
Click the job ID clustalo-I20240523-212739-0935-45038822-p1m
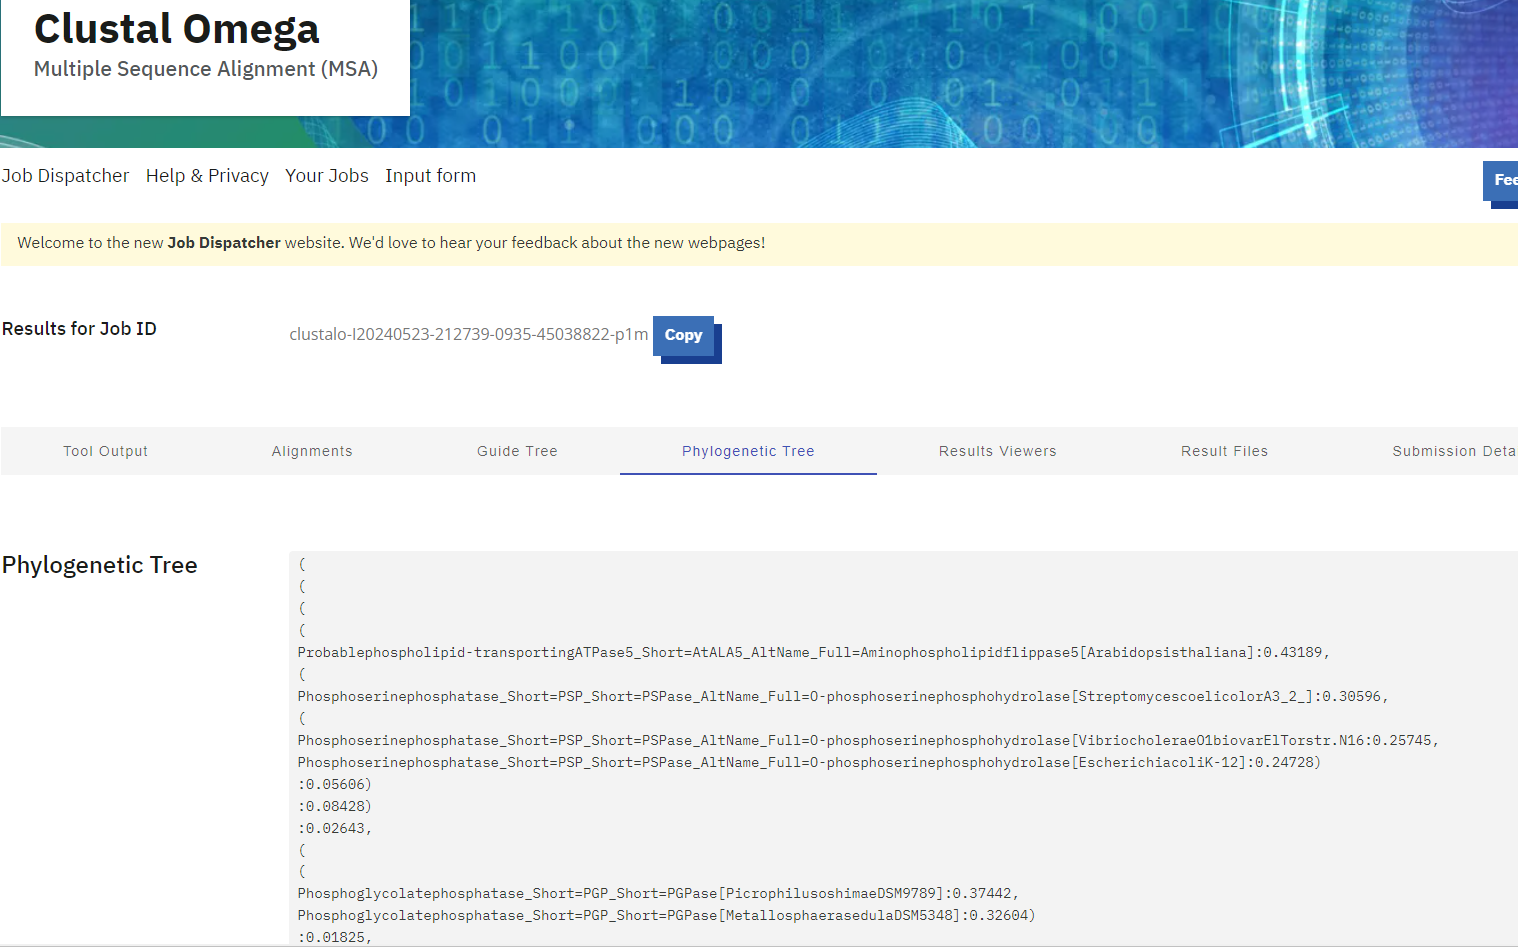(469, 335)
